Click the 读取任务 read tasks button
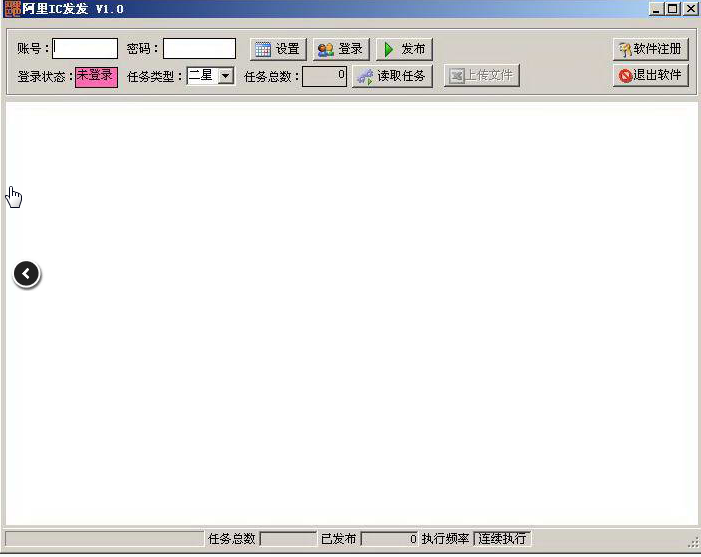The height and width of the screenshot is (557, 701). 392,76
